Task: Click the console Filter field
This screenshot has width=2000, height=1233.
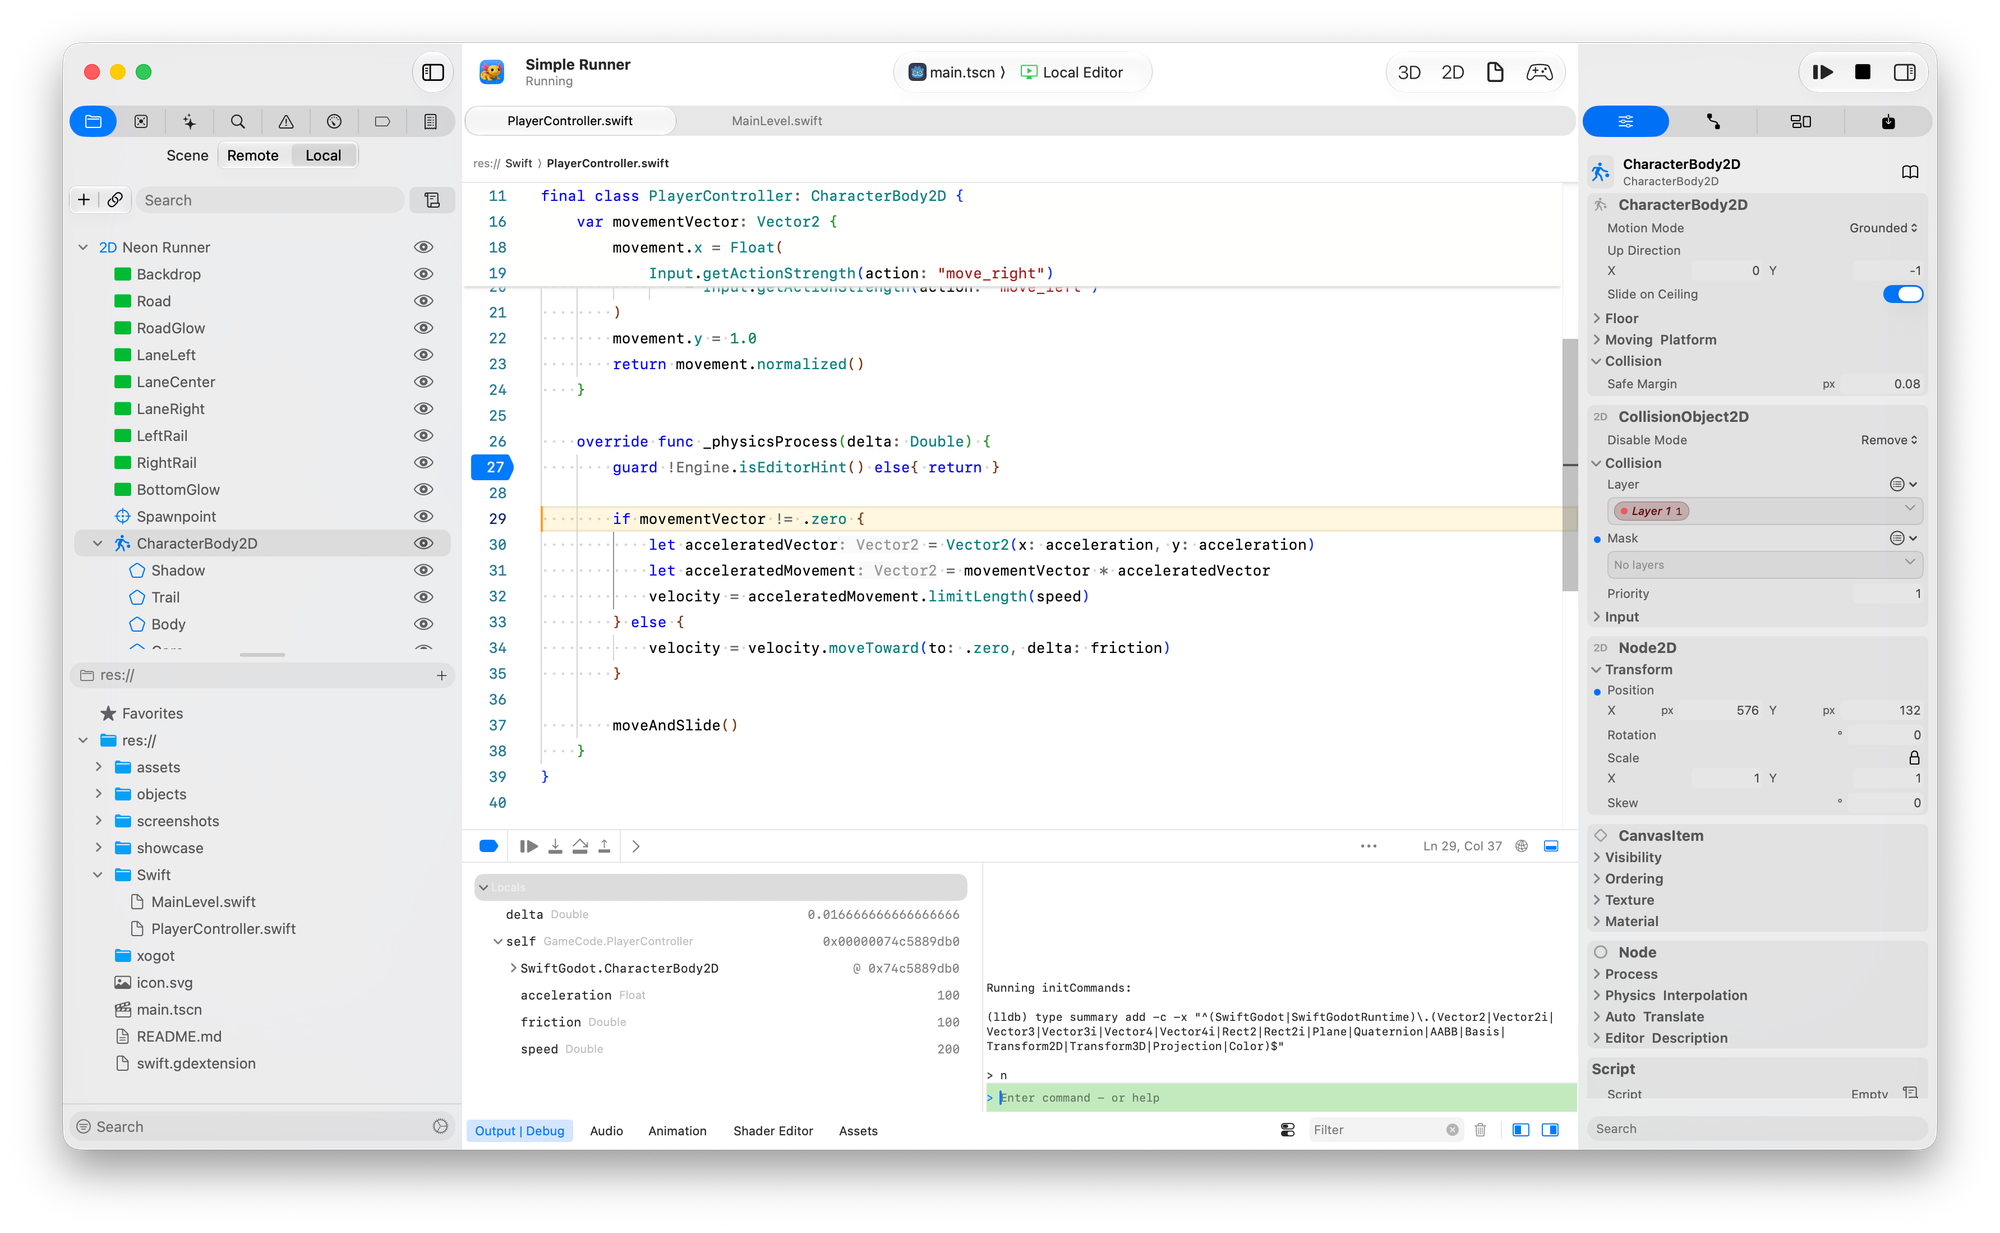Action: point(1385,1130)
